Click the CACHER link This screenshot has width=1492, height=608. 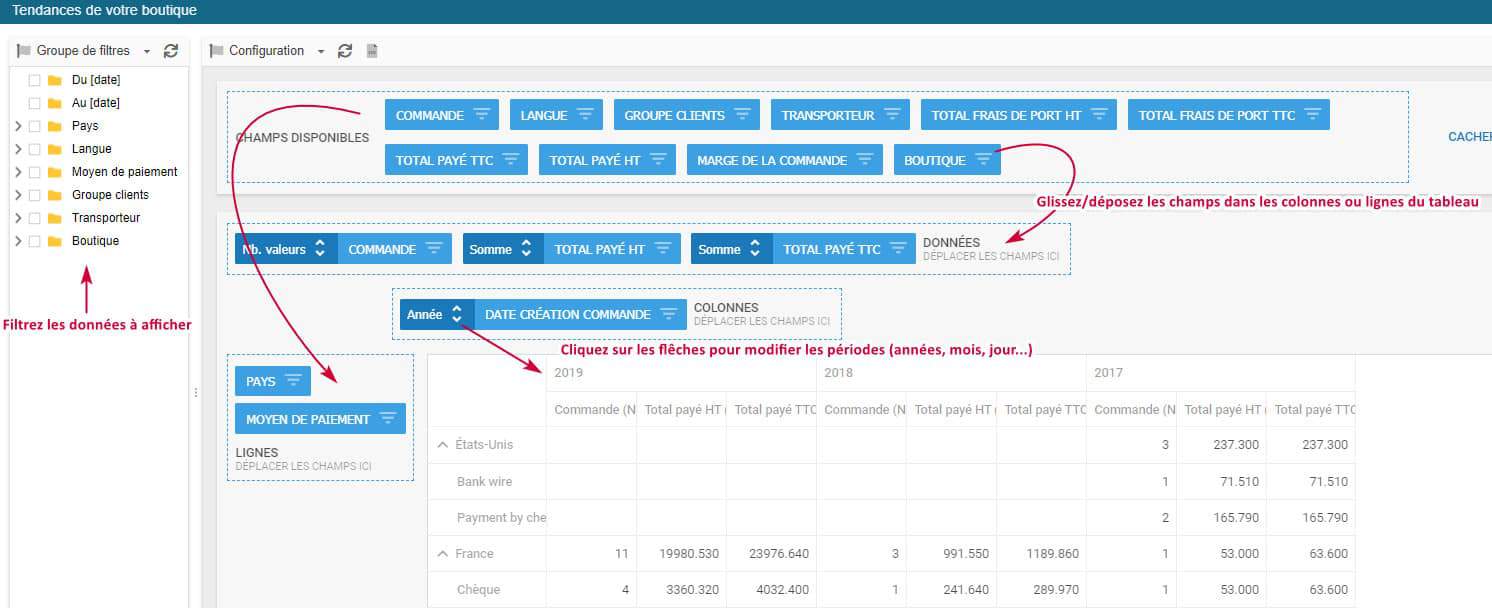coord(1469,137)
